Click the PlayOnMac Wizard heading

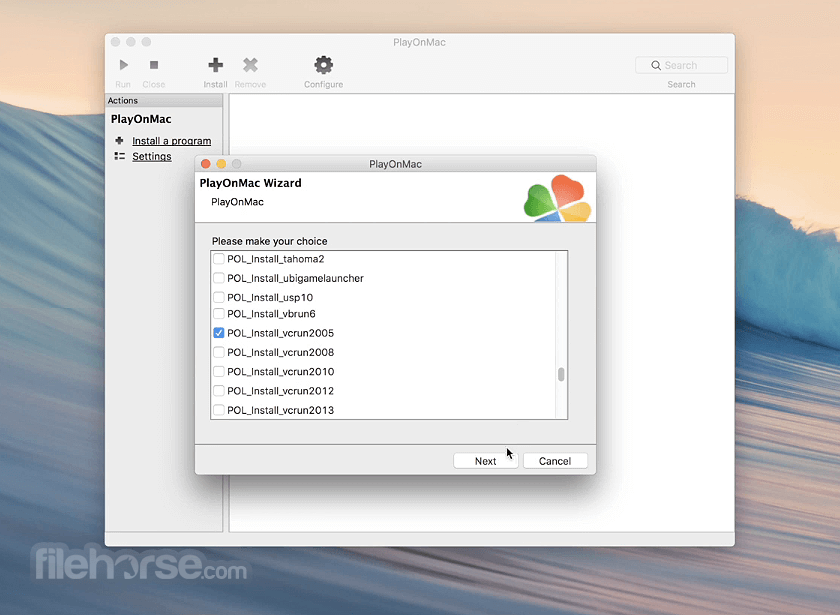tap(250, 183)
